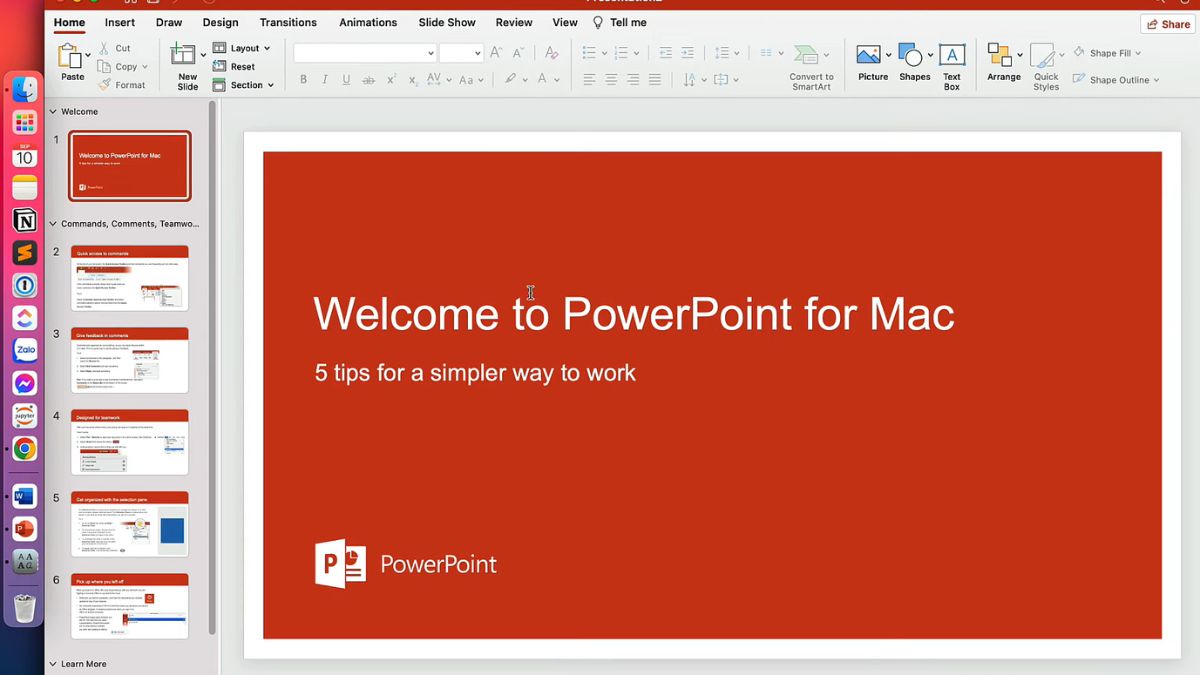Image resolution: width=1200 pixels, height=675 pixels.
Task: Click the subtitle 5 tips for a simpler way to work
Action: point(475,373)
